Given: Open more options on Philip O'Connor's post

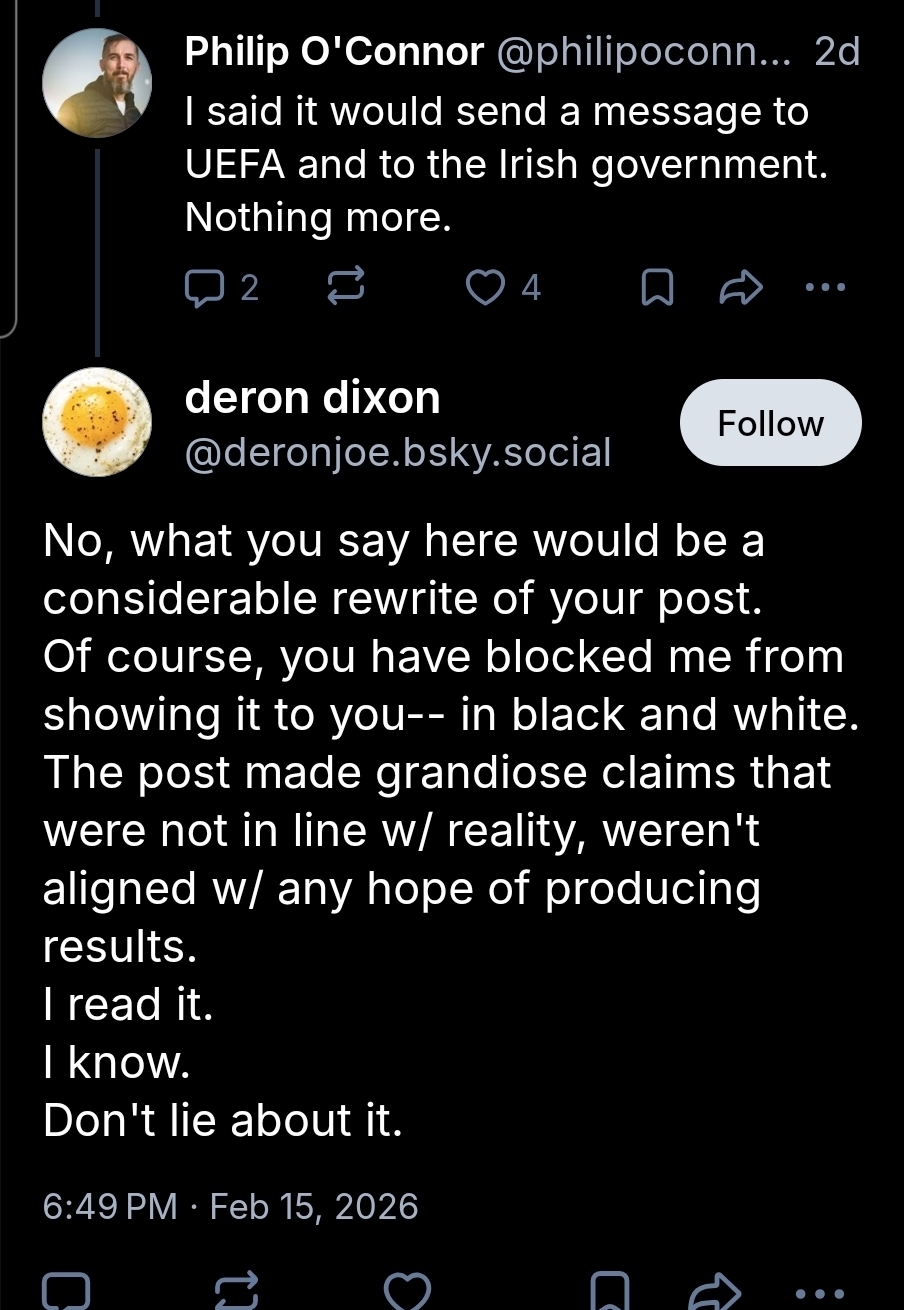Looking at the screenshot, I should (825, 288).
